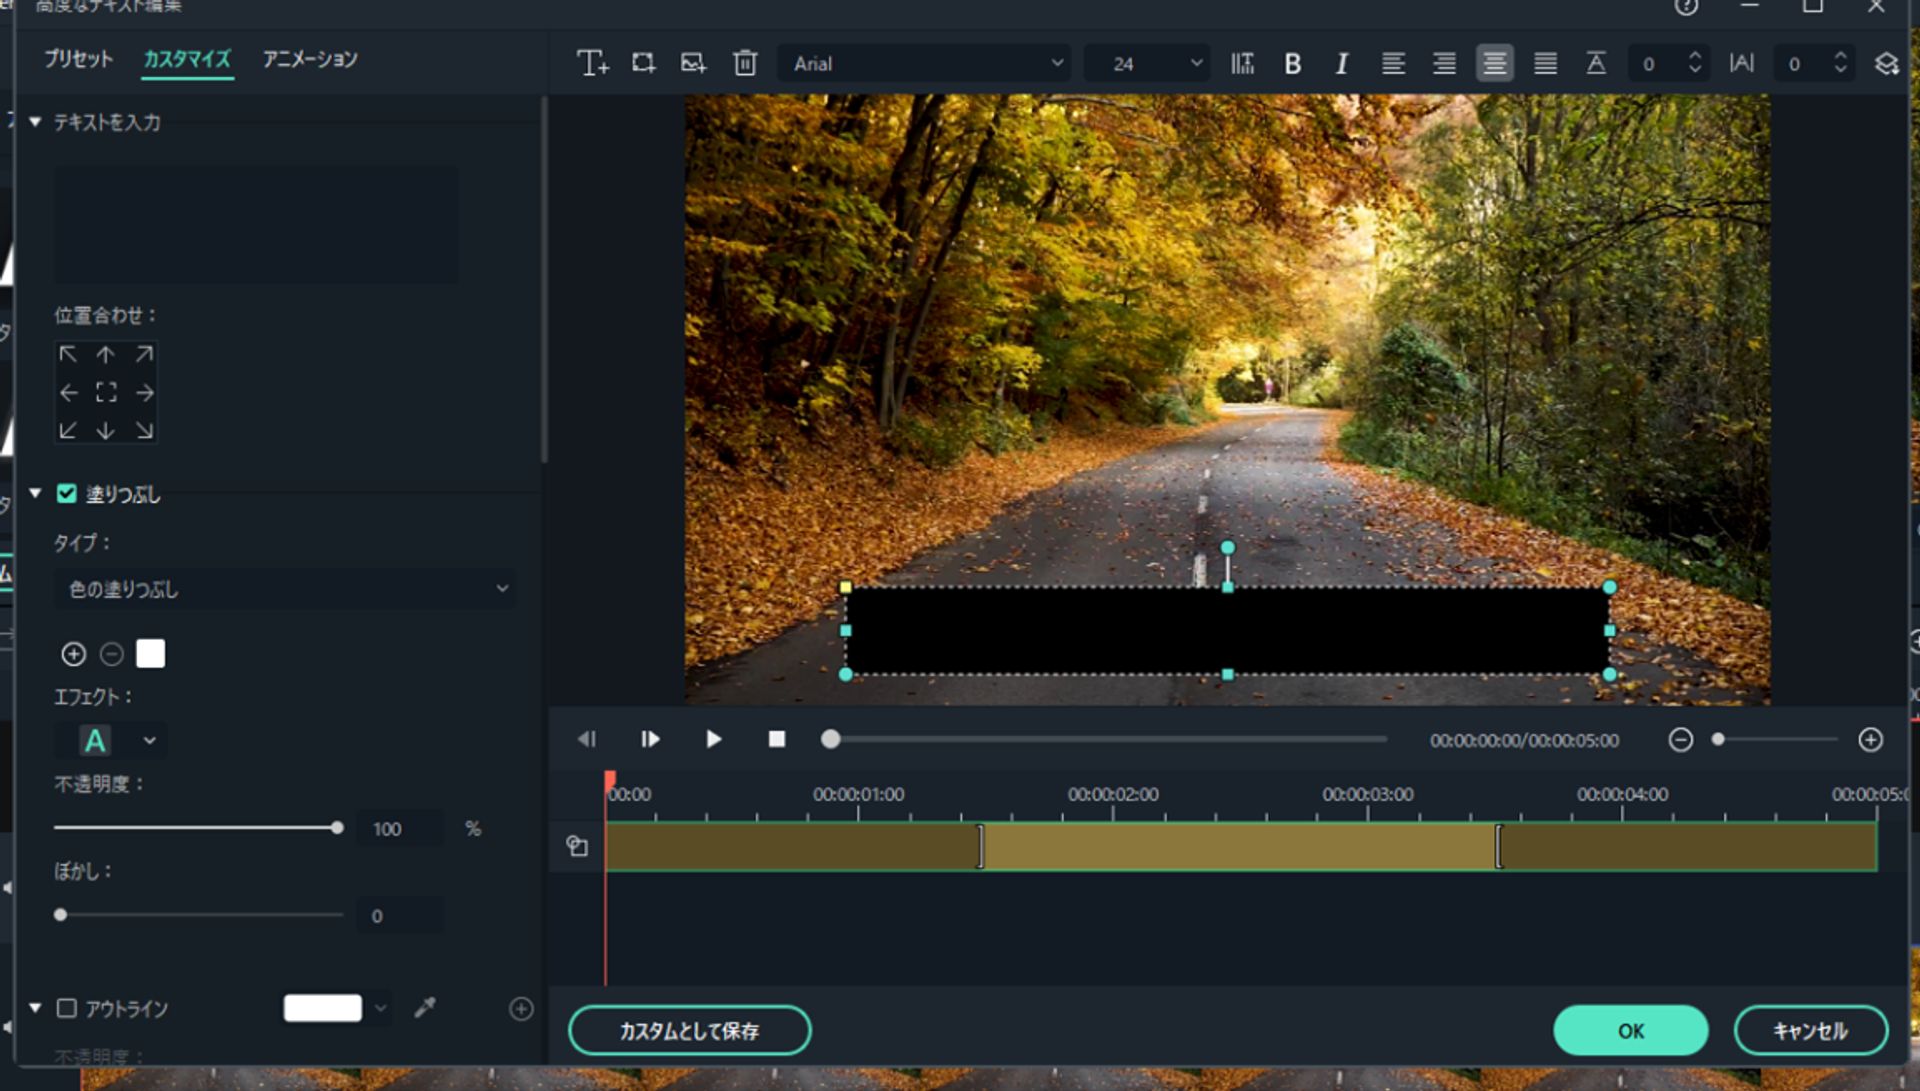The image size is (1920, 1091).
Task: Toggle Italic text formatting
Action: pyautogui.click(x=1342, y=64)
